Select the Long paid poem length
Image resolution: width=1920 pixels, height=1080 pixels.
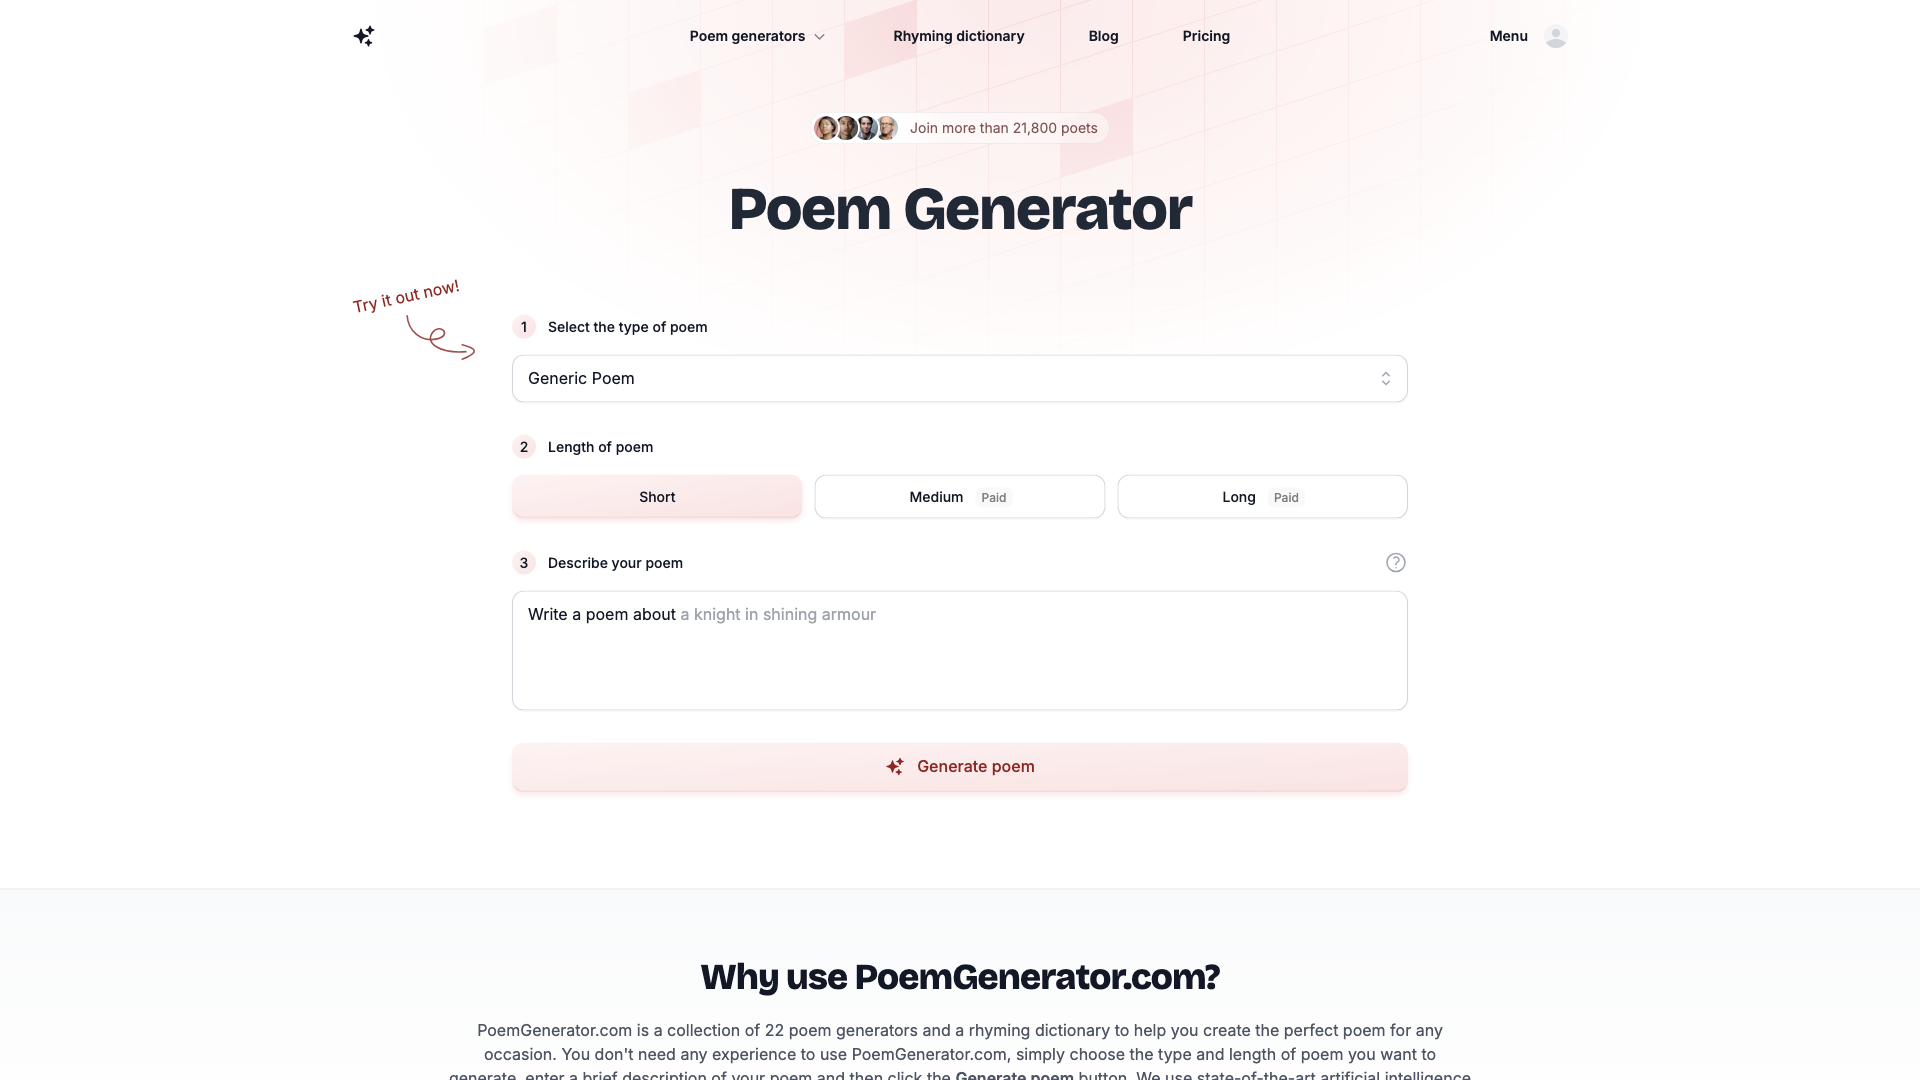(x=1262, y=496)
